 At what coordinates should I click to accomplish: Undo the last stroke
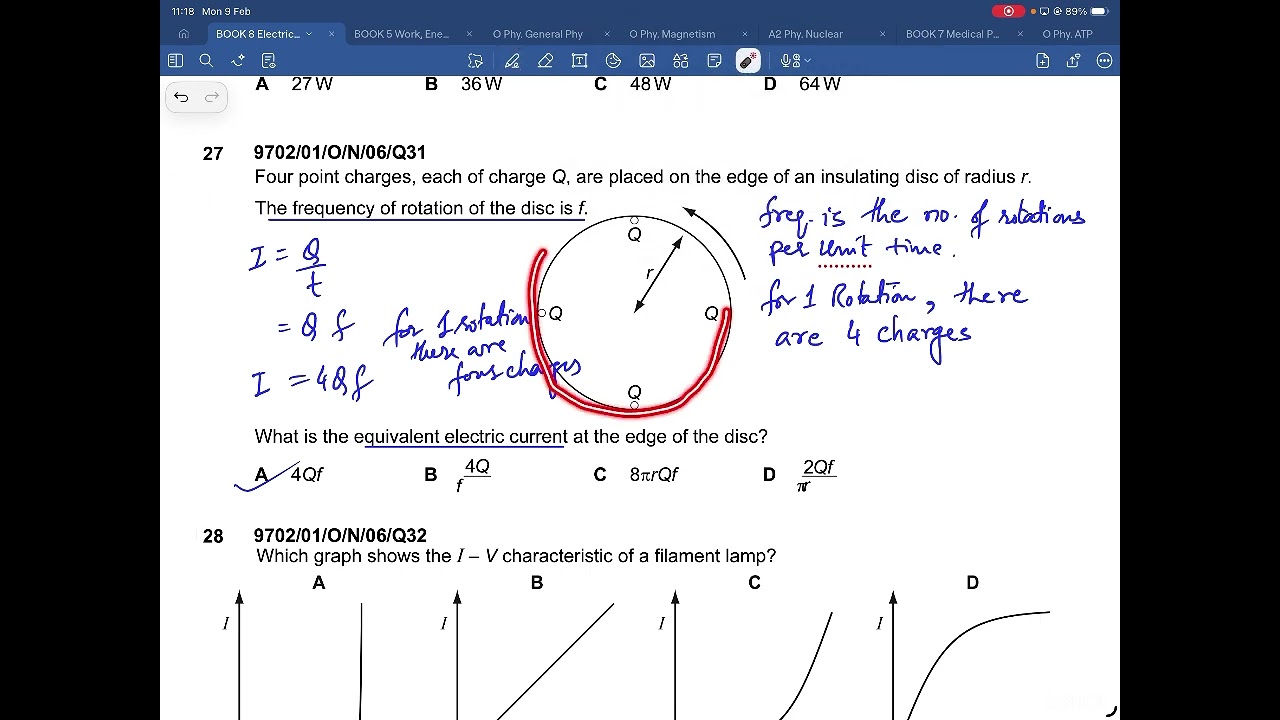[181, 97]
